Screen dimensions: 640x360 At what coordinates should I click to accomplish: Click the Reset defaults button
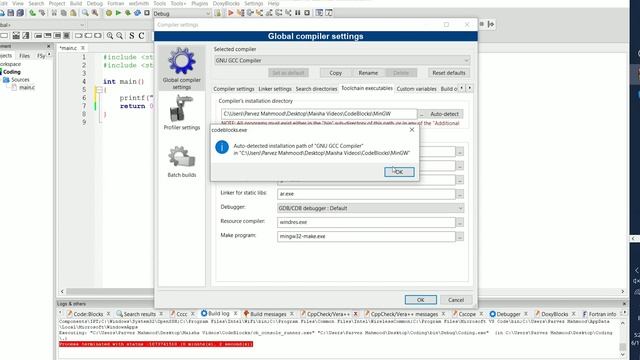[x=449, y=73]
